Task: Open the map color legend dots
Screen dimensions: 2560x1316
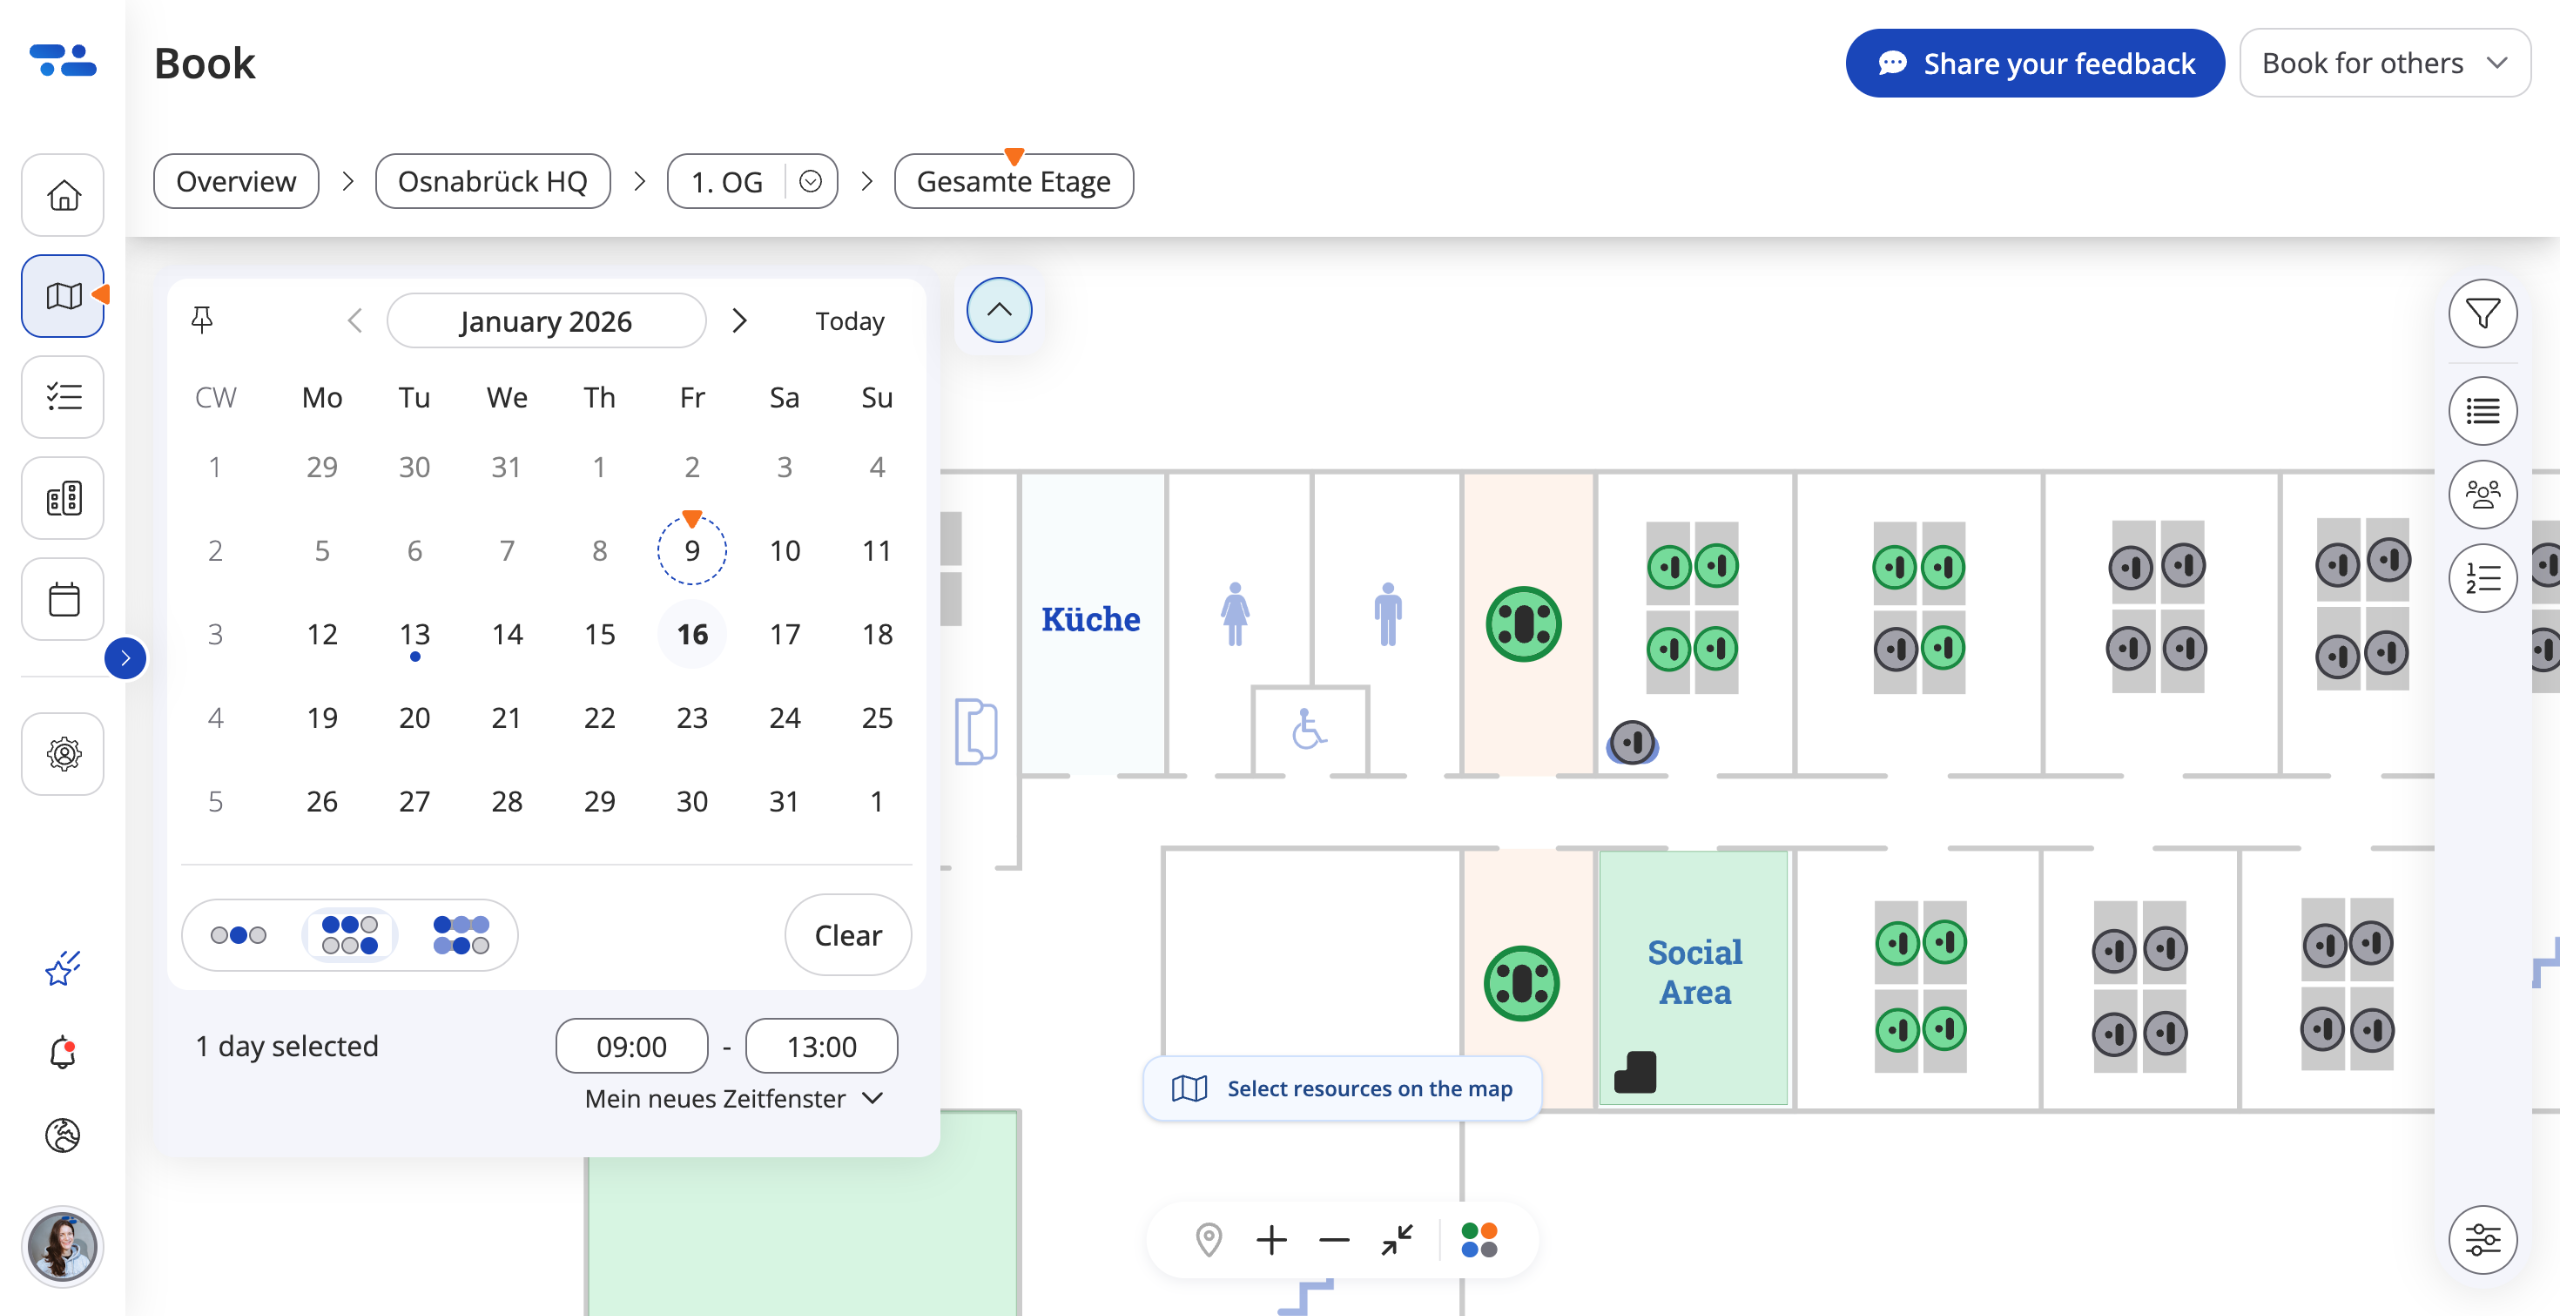Action: (1479, 1240)
